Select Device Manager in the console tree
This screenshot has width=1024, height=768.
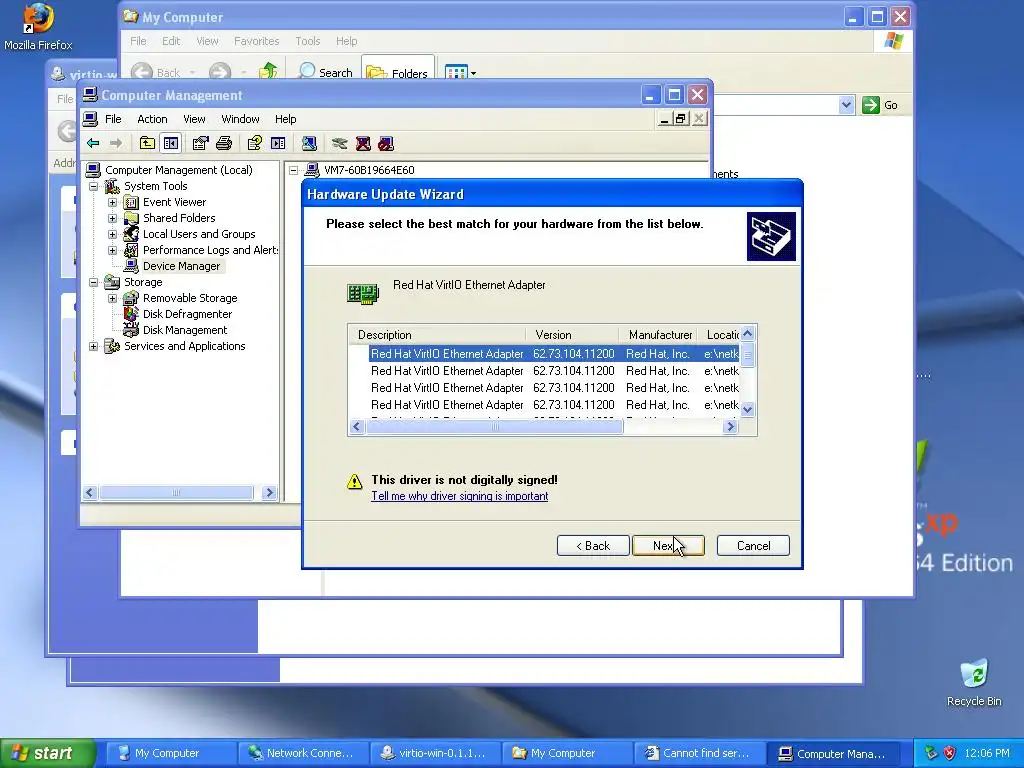(x=182, y=266)
